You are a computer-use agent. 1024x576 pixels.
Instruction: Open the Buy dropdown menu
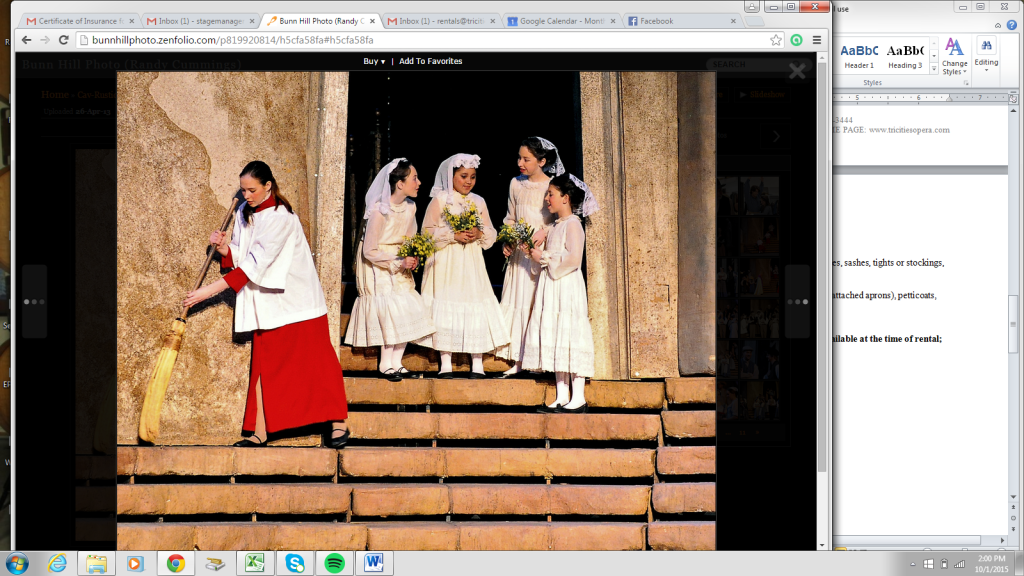click(374, 61)
